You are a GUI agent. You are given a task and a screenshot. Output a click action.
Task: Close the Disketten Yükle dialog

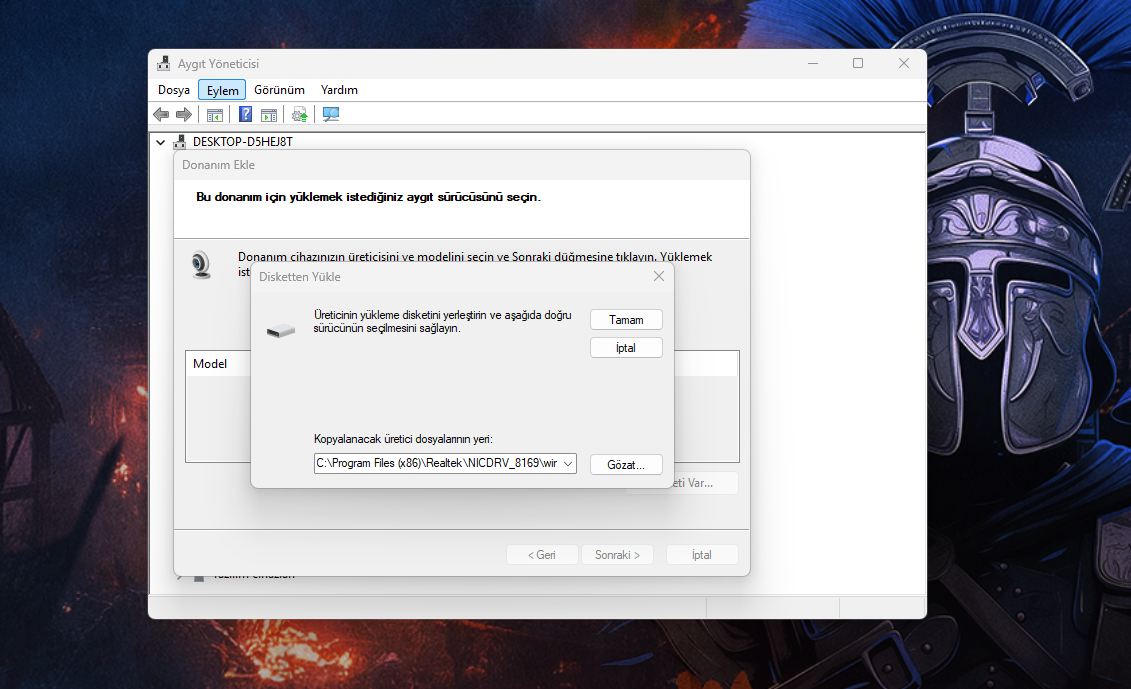coord(659,276)
